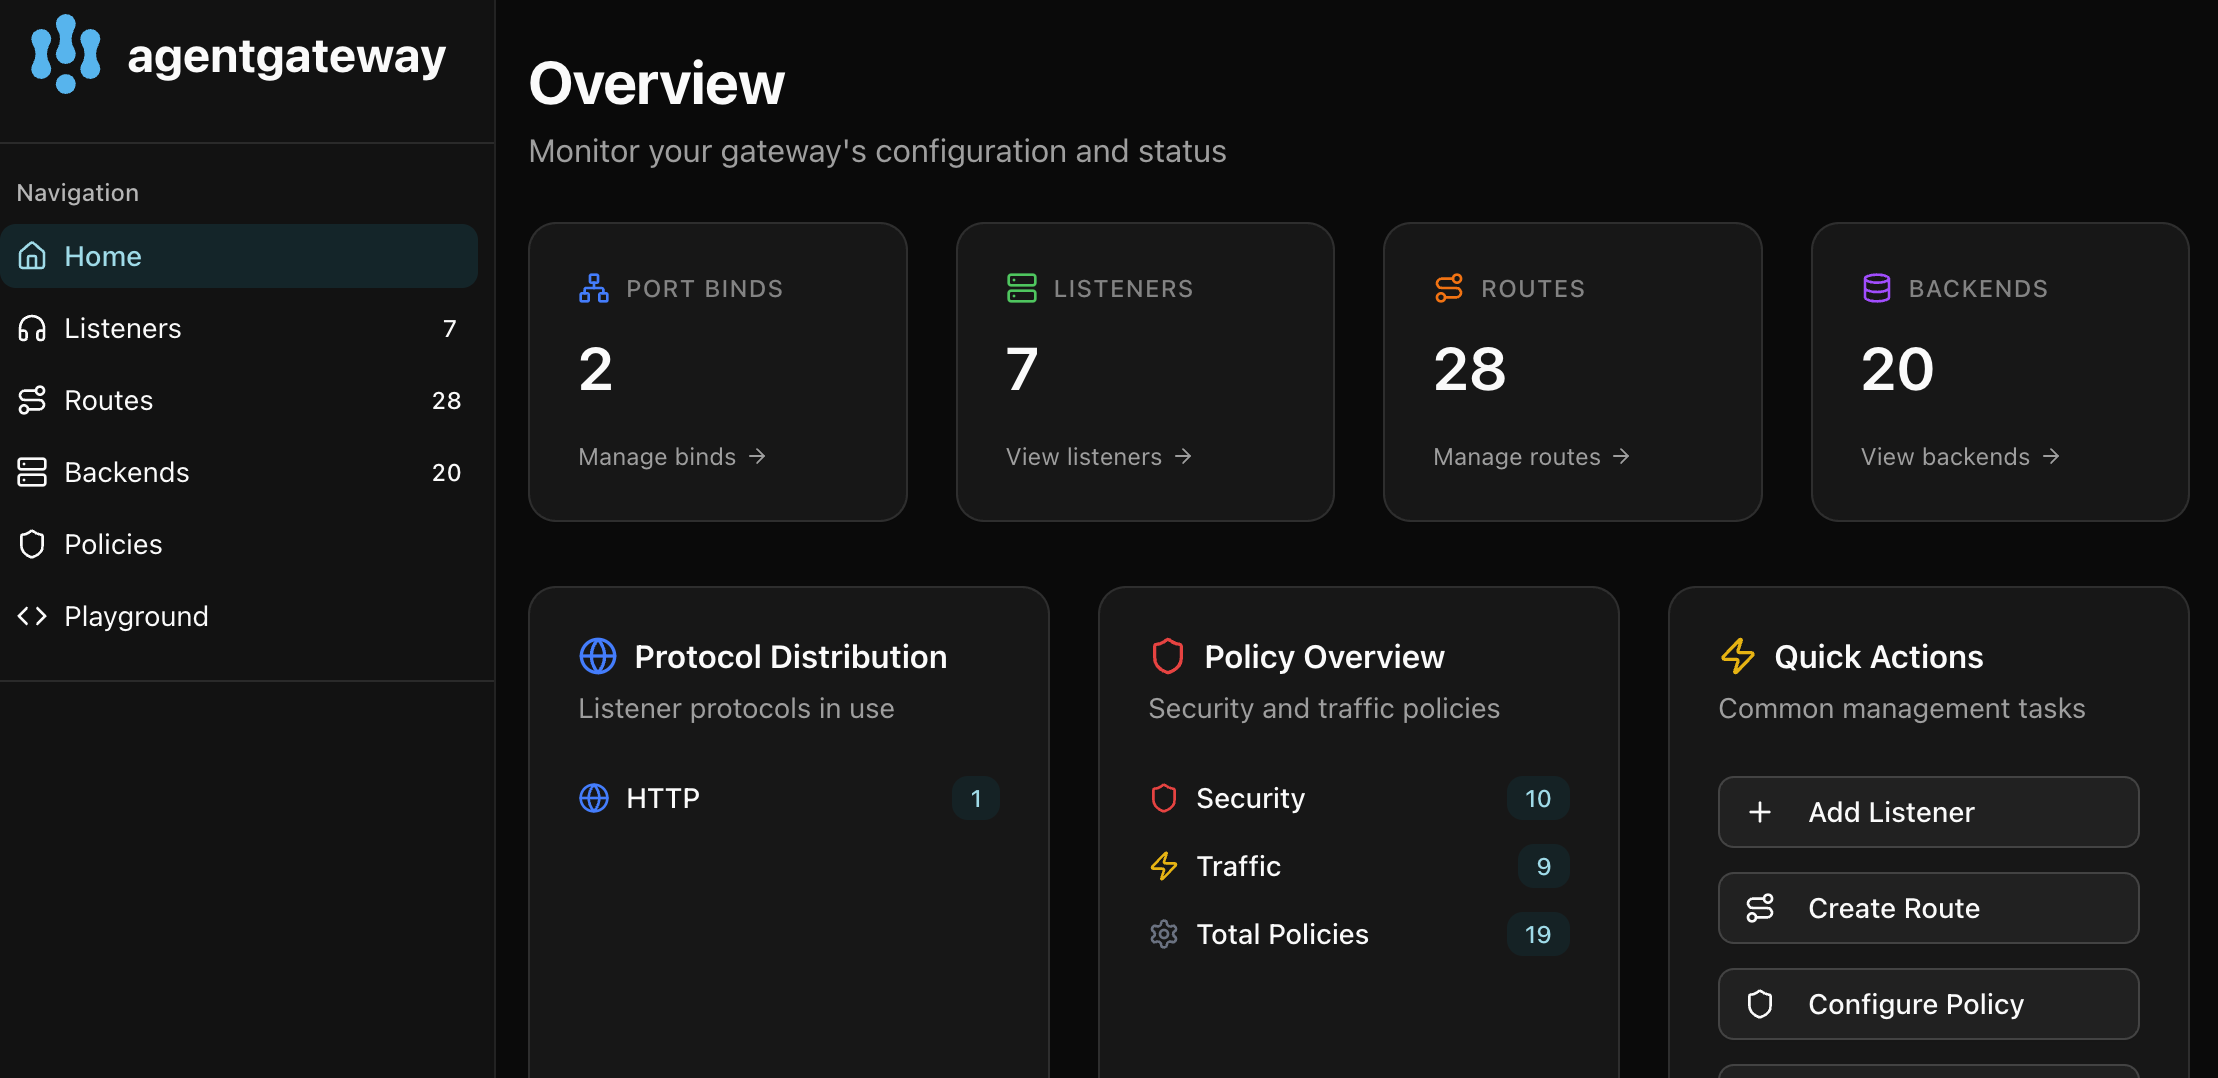2218x1078 pixels.
Task: Click the Create Route button
Action: 1927,908
